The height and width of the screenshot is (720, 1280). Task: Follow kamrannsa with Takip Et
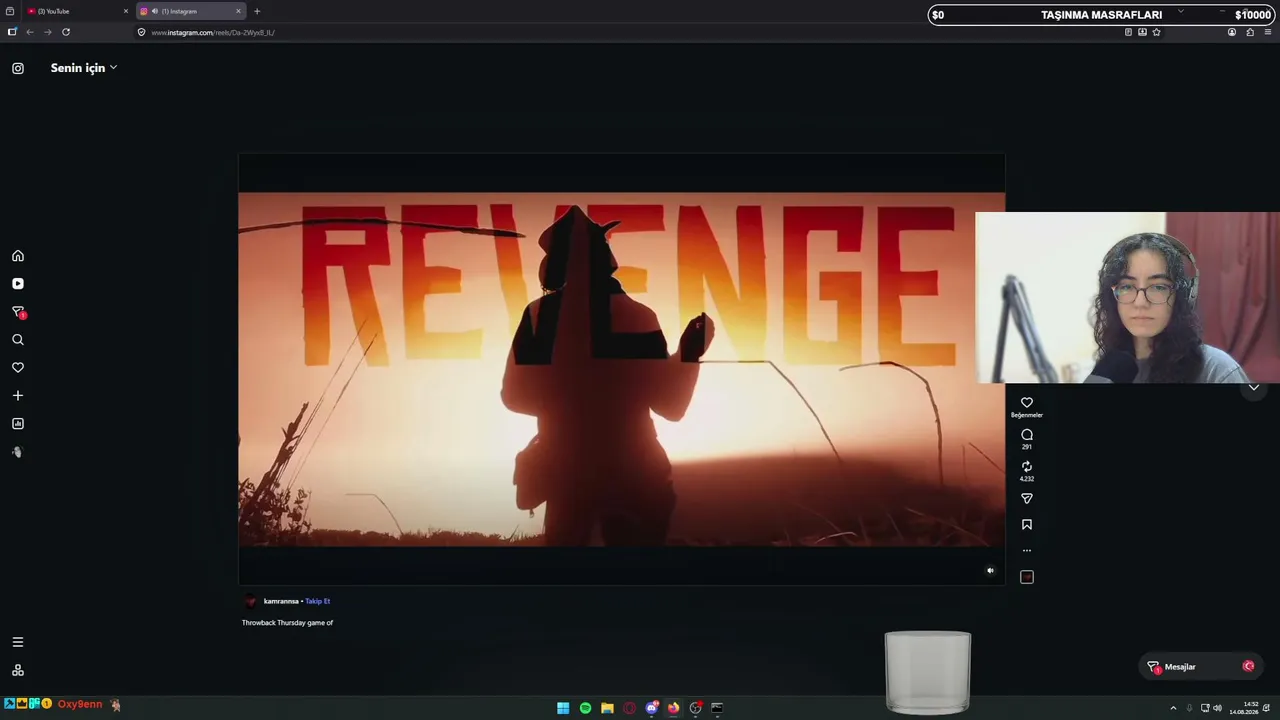318,601
